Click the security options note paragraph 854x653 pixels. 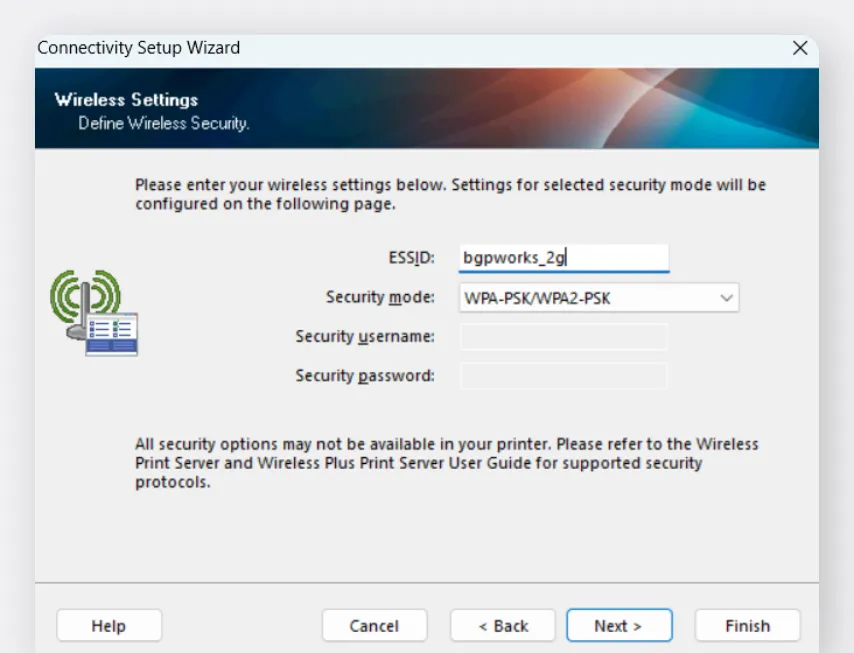(x=446, y=463)
